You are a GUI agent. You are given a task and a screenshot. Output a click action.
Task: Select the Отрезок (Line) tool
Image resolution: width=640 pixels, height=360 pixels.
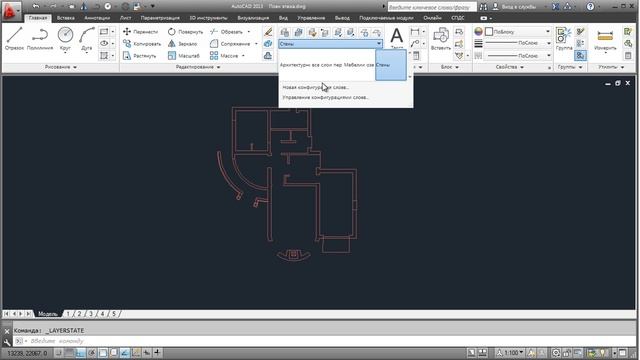pyautogui.click(x=14, y=38)
